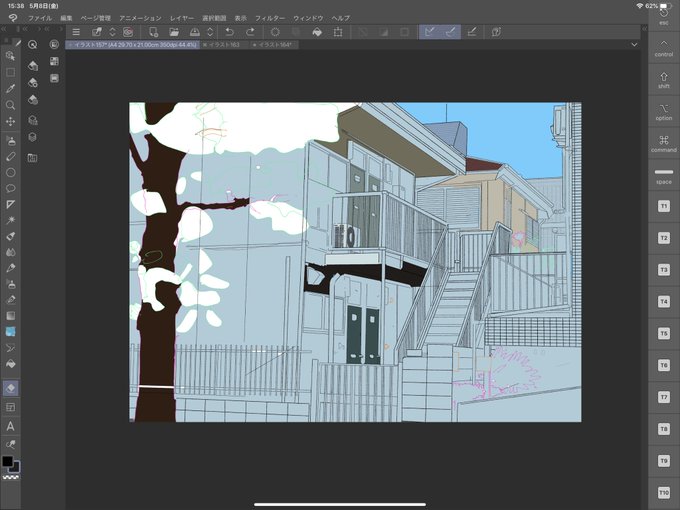Toggle snap to grid
The width and height of the screenshot is (680, 510).
click(x=472, y=32)
